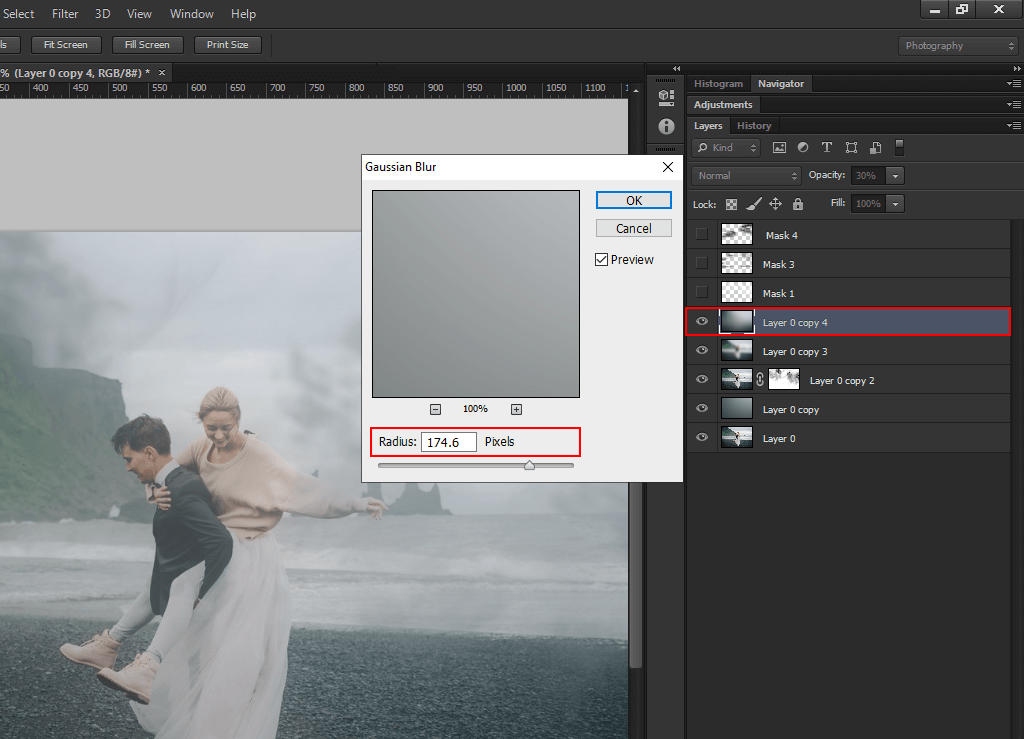Close the Gaussian Blur dialog
Viewport: 1024px width, 739px height.
coord(667,167)
